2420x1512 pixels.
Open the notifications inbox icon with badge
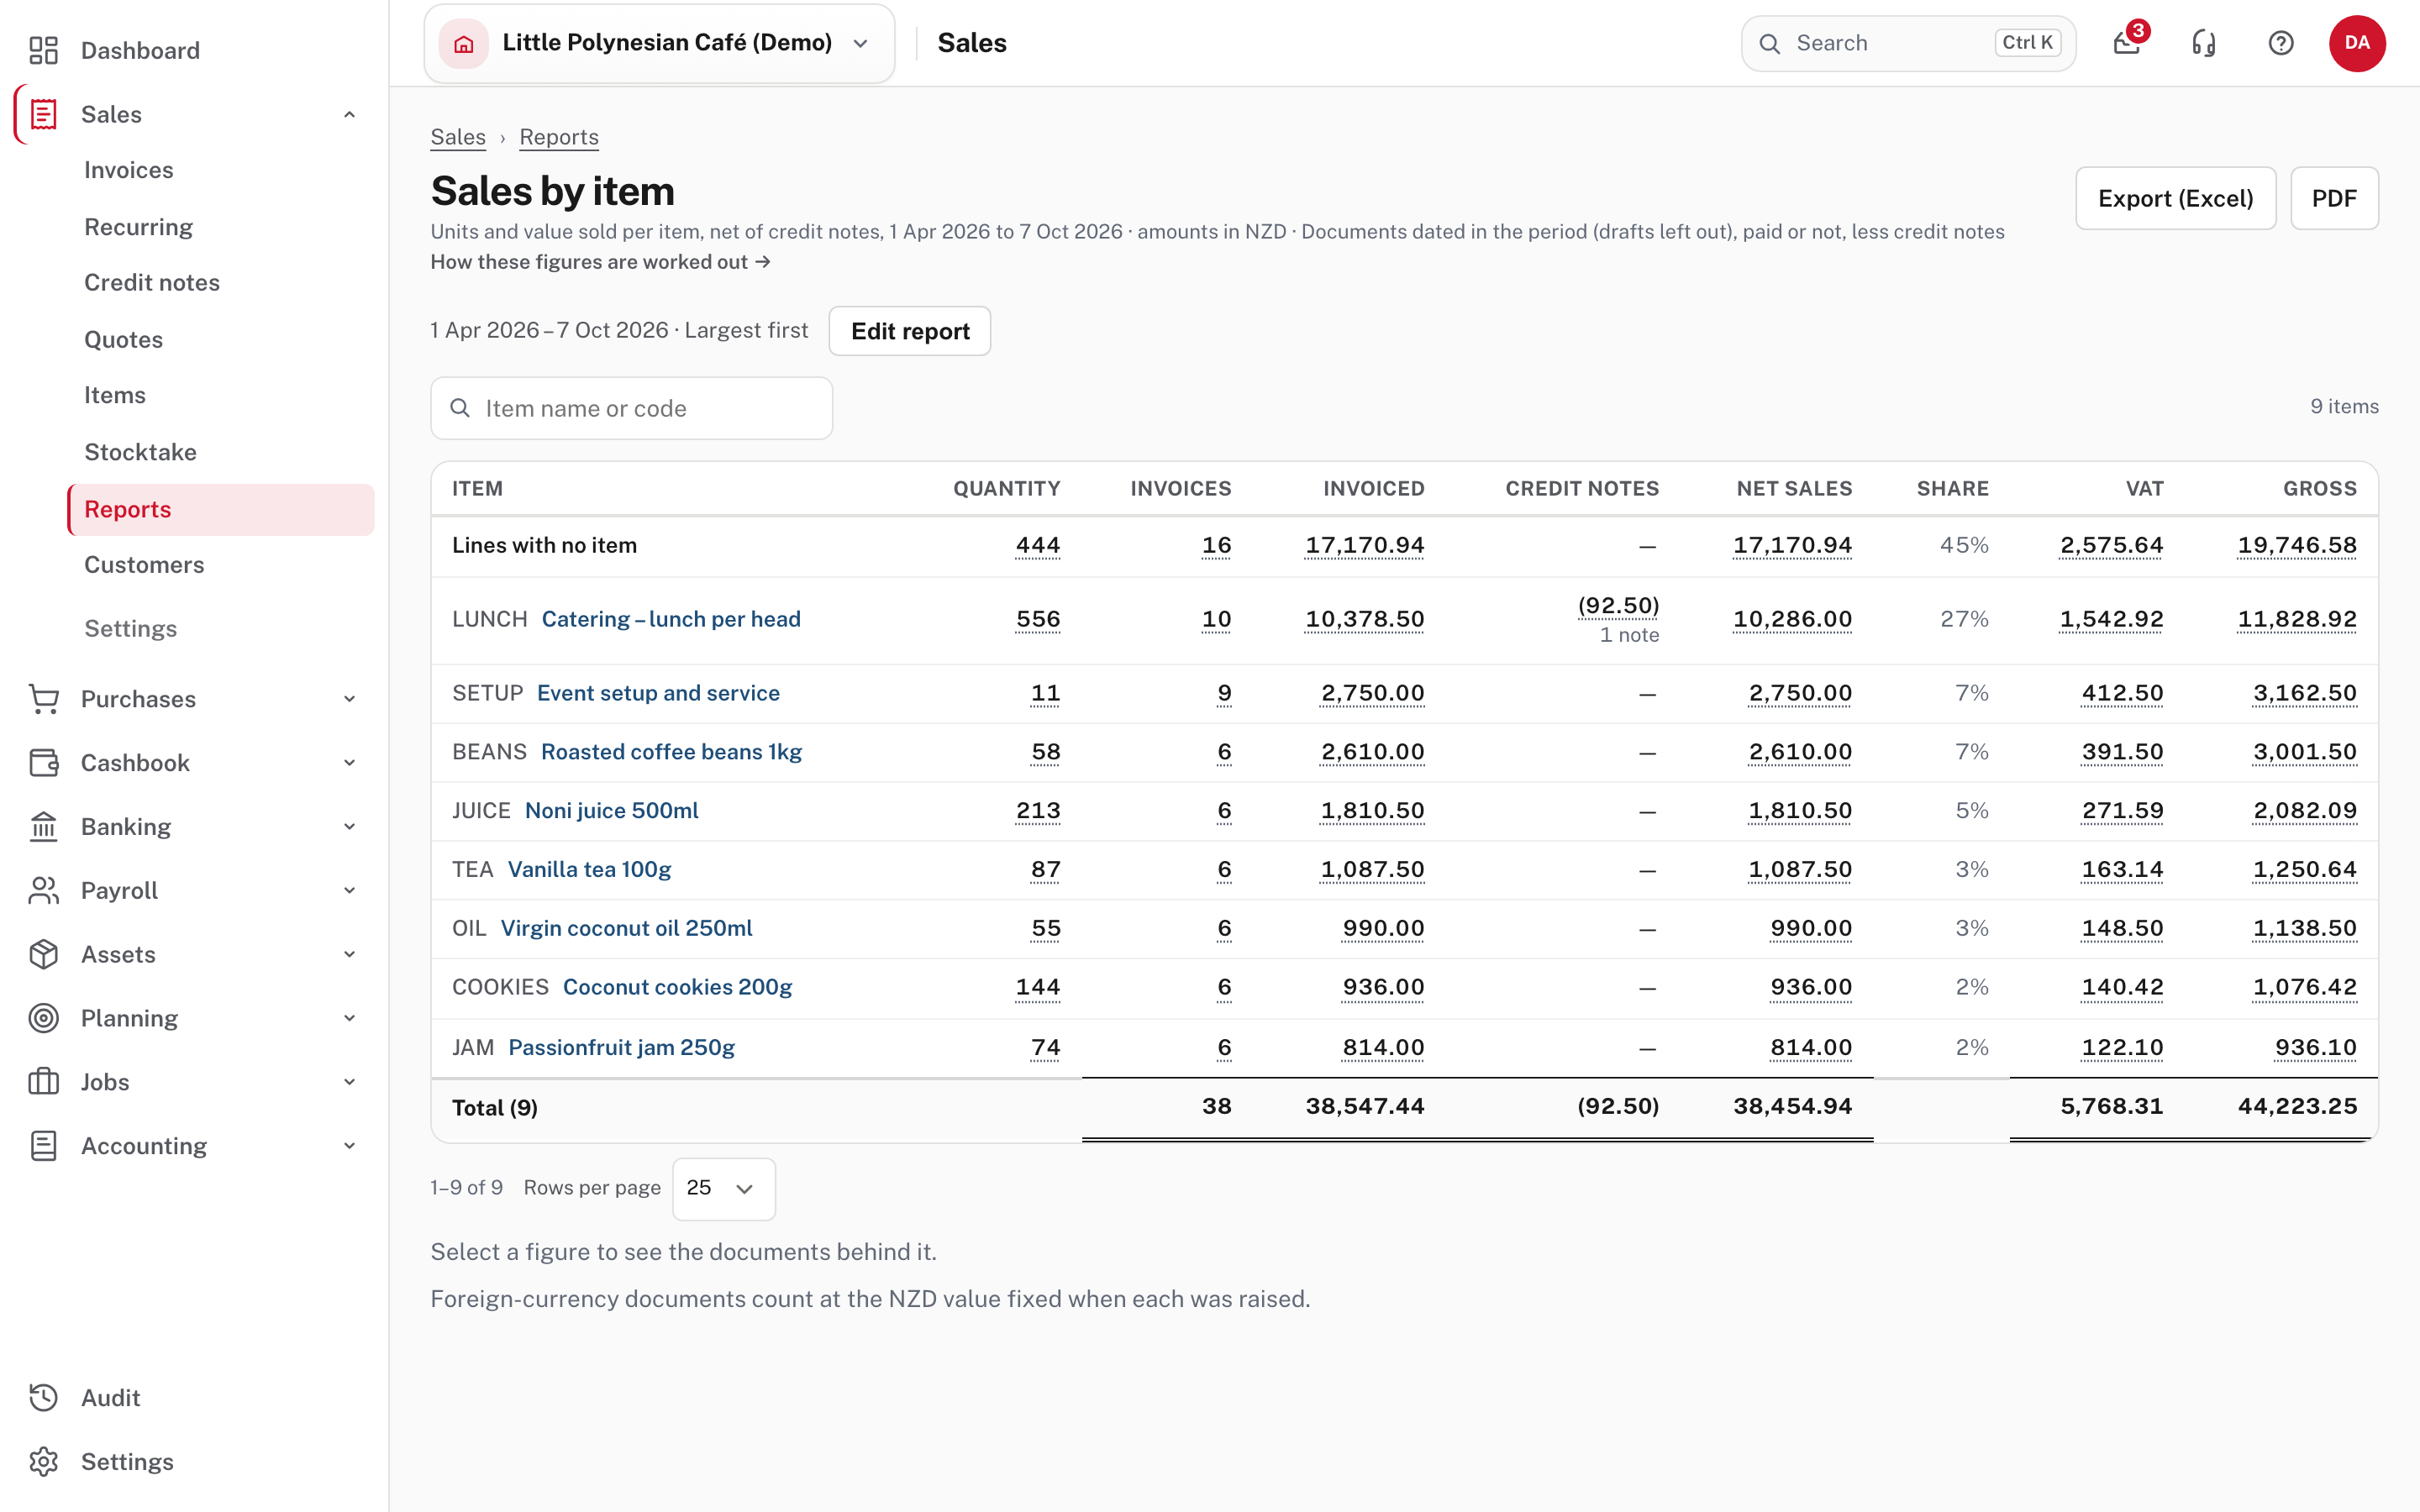(2127, 43)
